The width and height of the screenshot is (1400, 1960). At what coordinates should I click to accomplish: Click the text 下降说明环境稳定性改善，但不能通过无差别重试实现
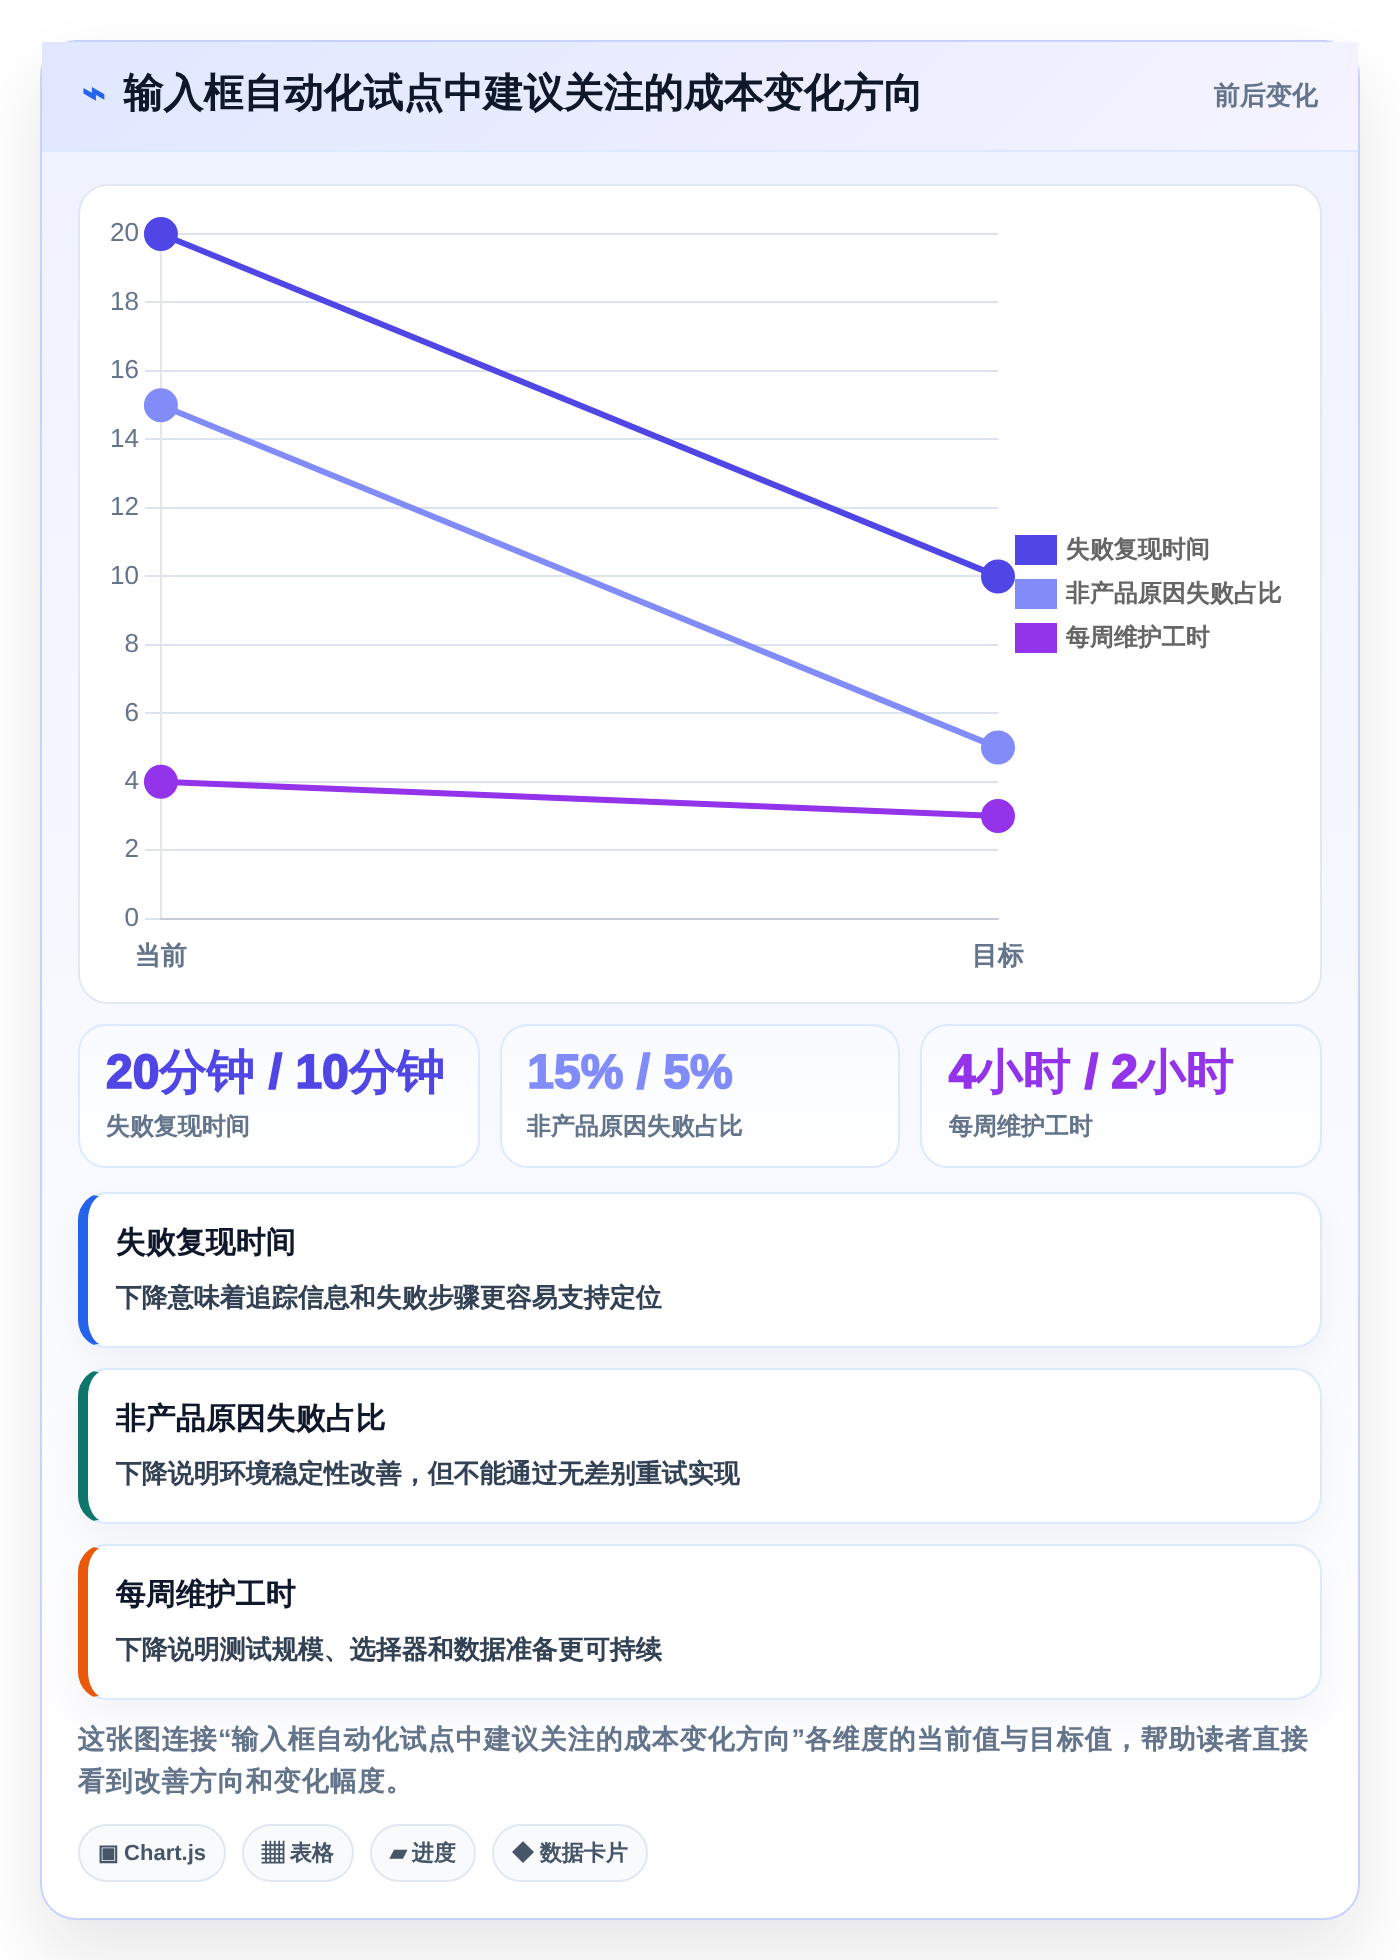click(x=427, y=1474)
